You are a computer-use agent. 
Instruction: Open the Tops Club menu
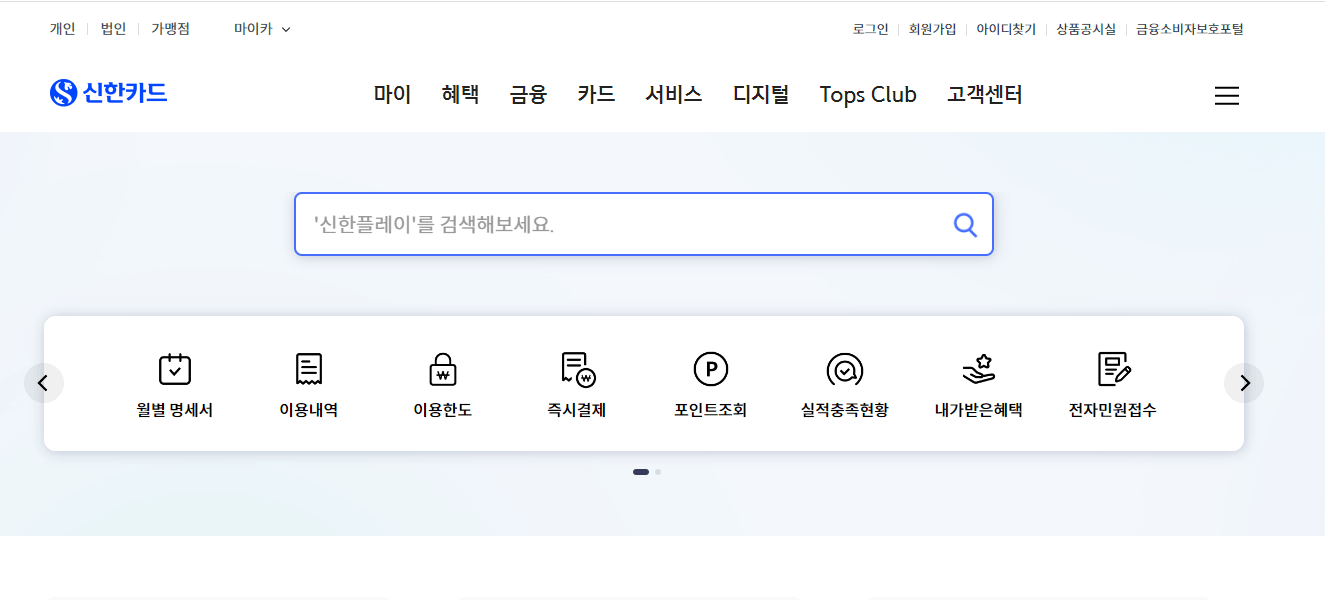(868, 95)
